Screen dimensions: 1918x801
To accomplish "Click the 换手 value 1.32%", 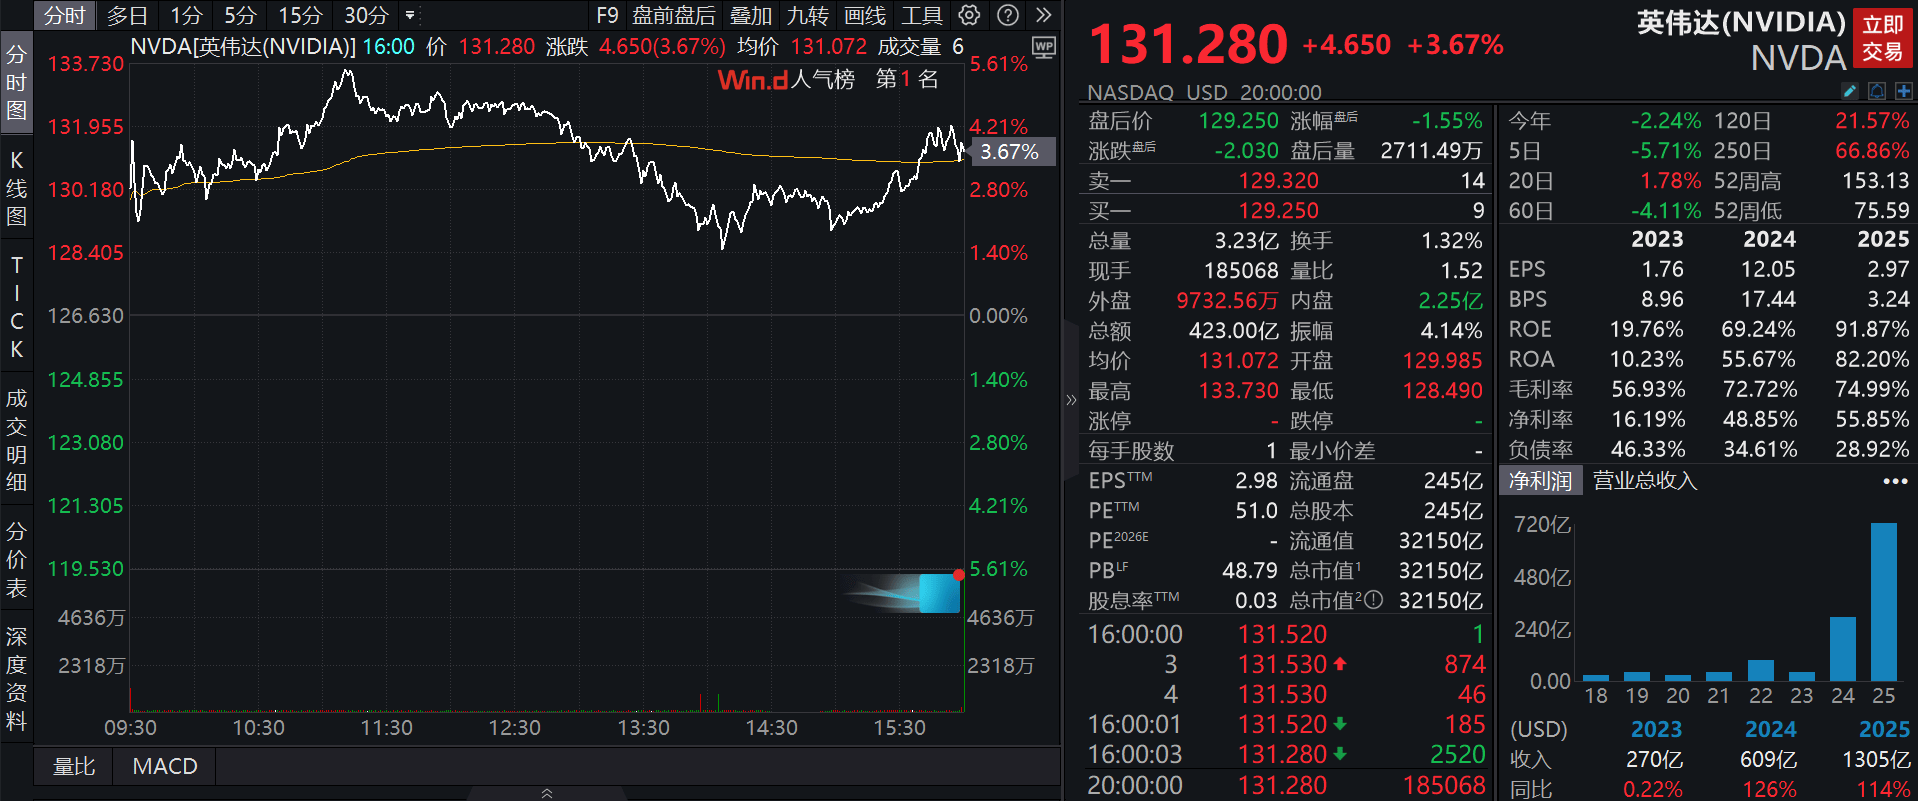I will coord(1452,241).
